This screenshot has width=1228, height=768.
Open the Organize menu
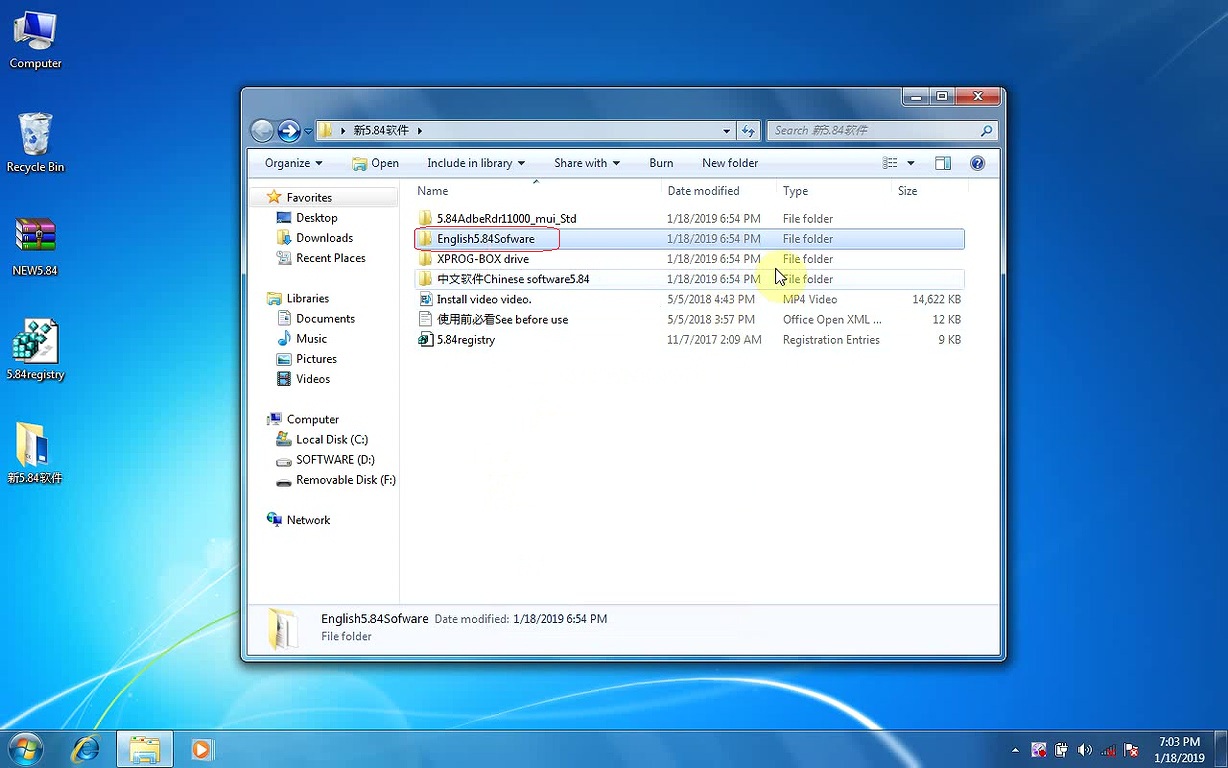[x=294, y=163]
